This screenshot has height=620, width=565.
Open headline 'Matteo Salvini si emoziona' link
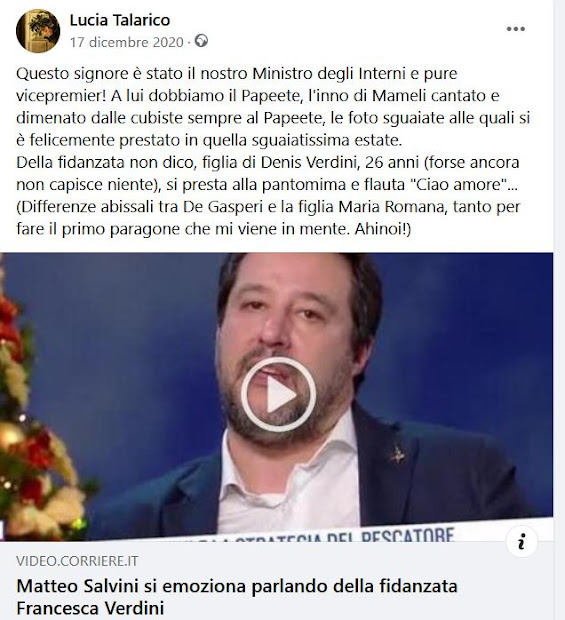[x=237, y=586]
